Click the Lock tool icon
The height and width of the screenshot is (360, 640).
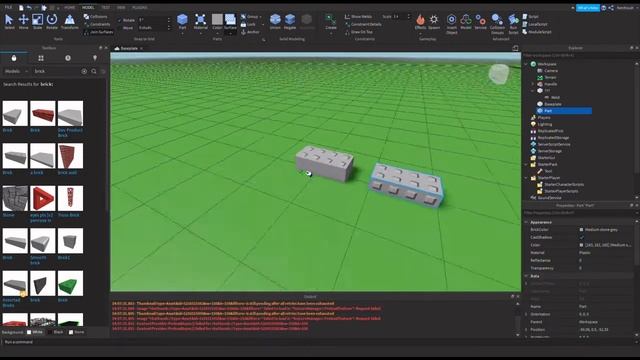point(243,24)
